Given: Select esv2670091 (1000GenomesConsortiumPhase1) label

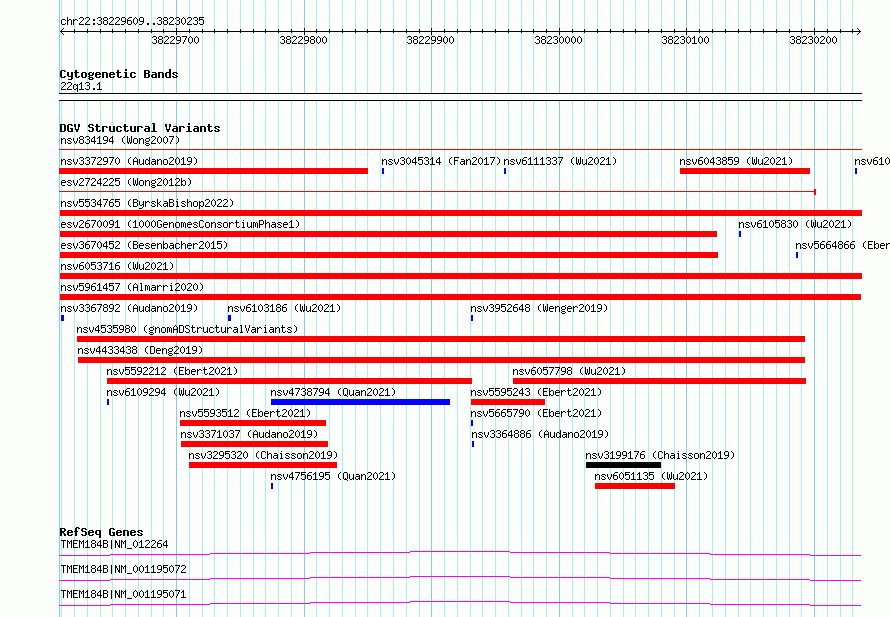Looking at the screenshot, I should pyautogui.click(x=180, y=224).
